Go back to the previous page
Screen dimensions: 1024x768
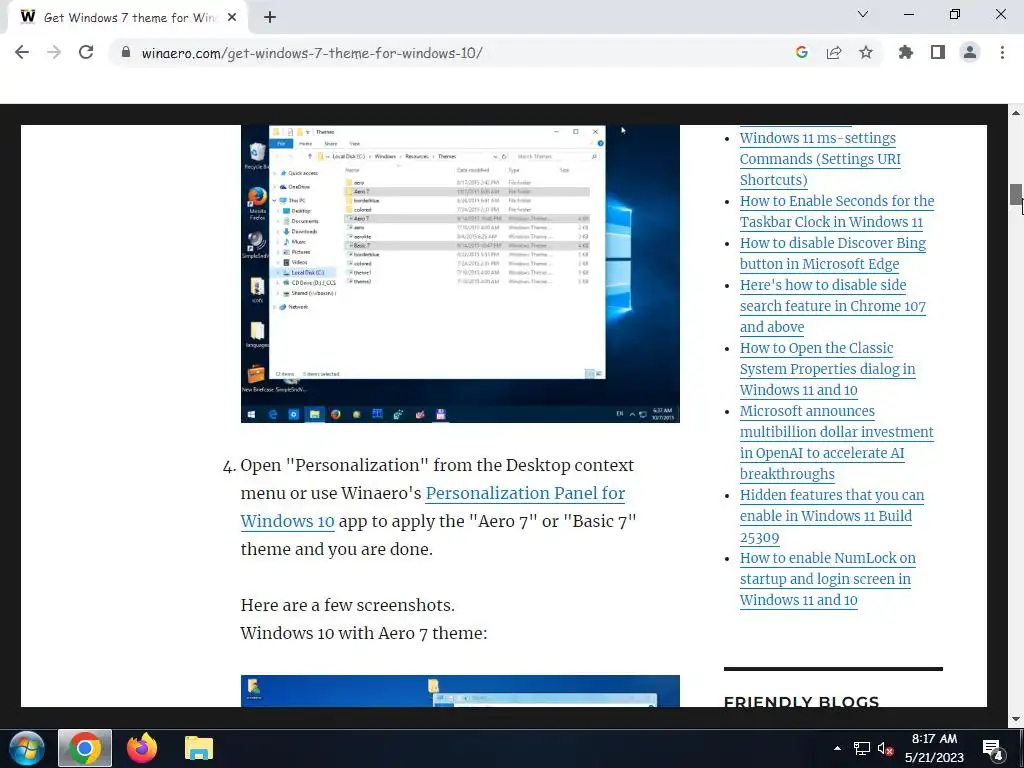[22, 52]
